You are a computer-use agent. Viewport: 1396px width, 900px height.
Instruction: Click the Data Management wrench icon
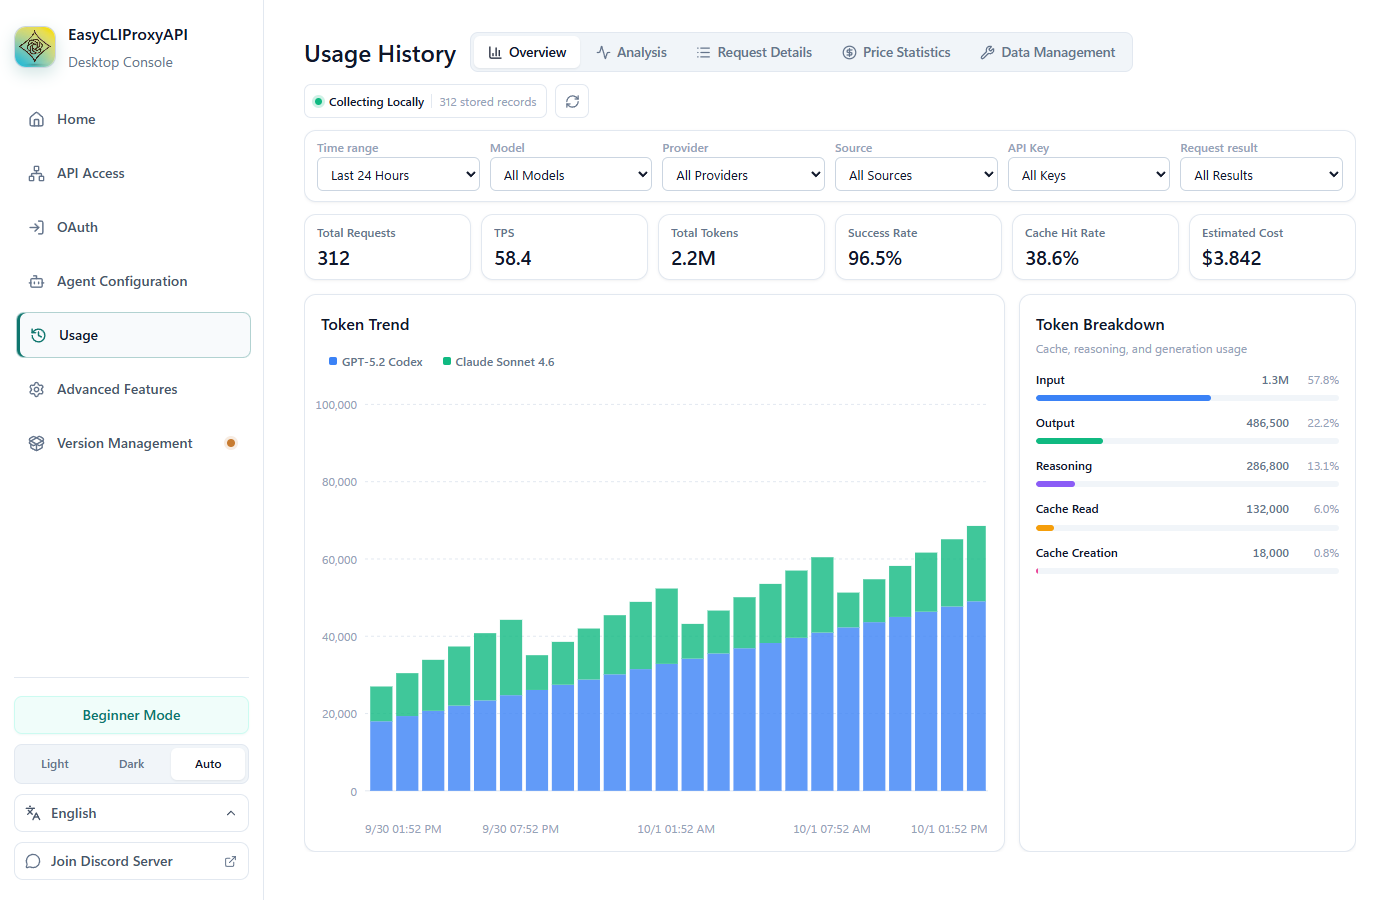pyautogui.click(x=987, y=52)
